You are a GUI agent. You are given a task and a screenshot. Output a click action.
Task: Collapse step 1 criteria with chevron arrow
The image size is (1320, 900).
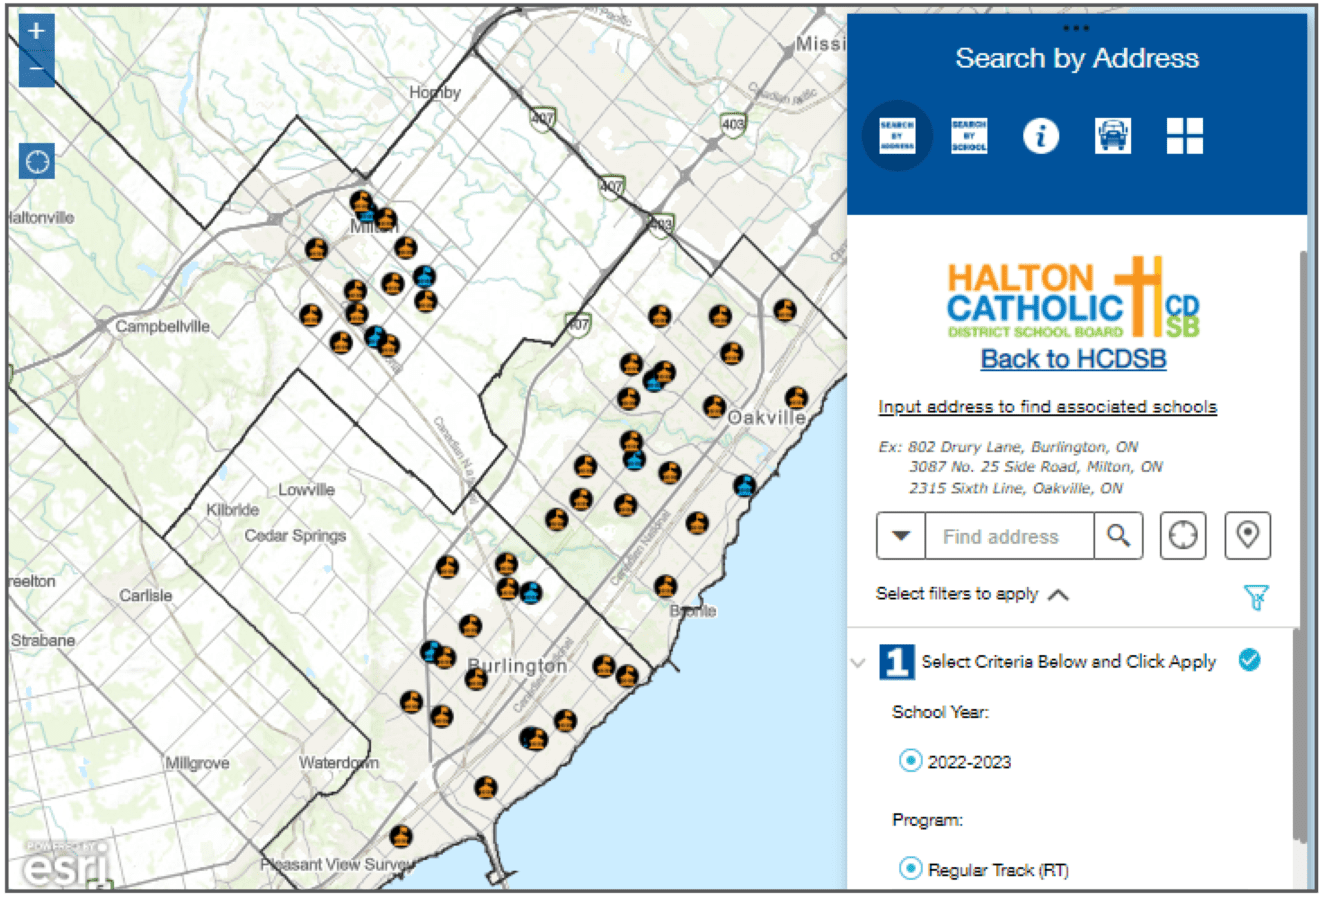[x=857, y=662]
